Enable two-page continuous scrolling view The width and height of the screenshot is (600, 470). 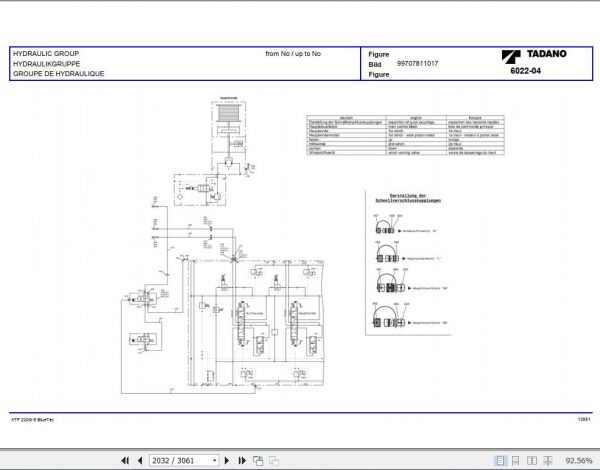click(548, 460)
